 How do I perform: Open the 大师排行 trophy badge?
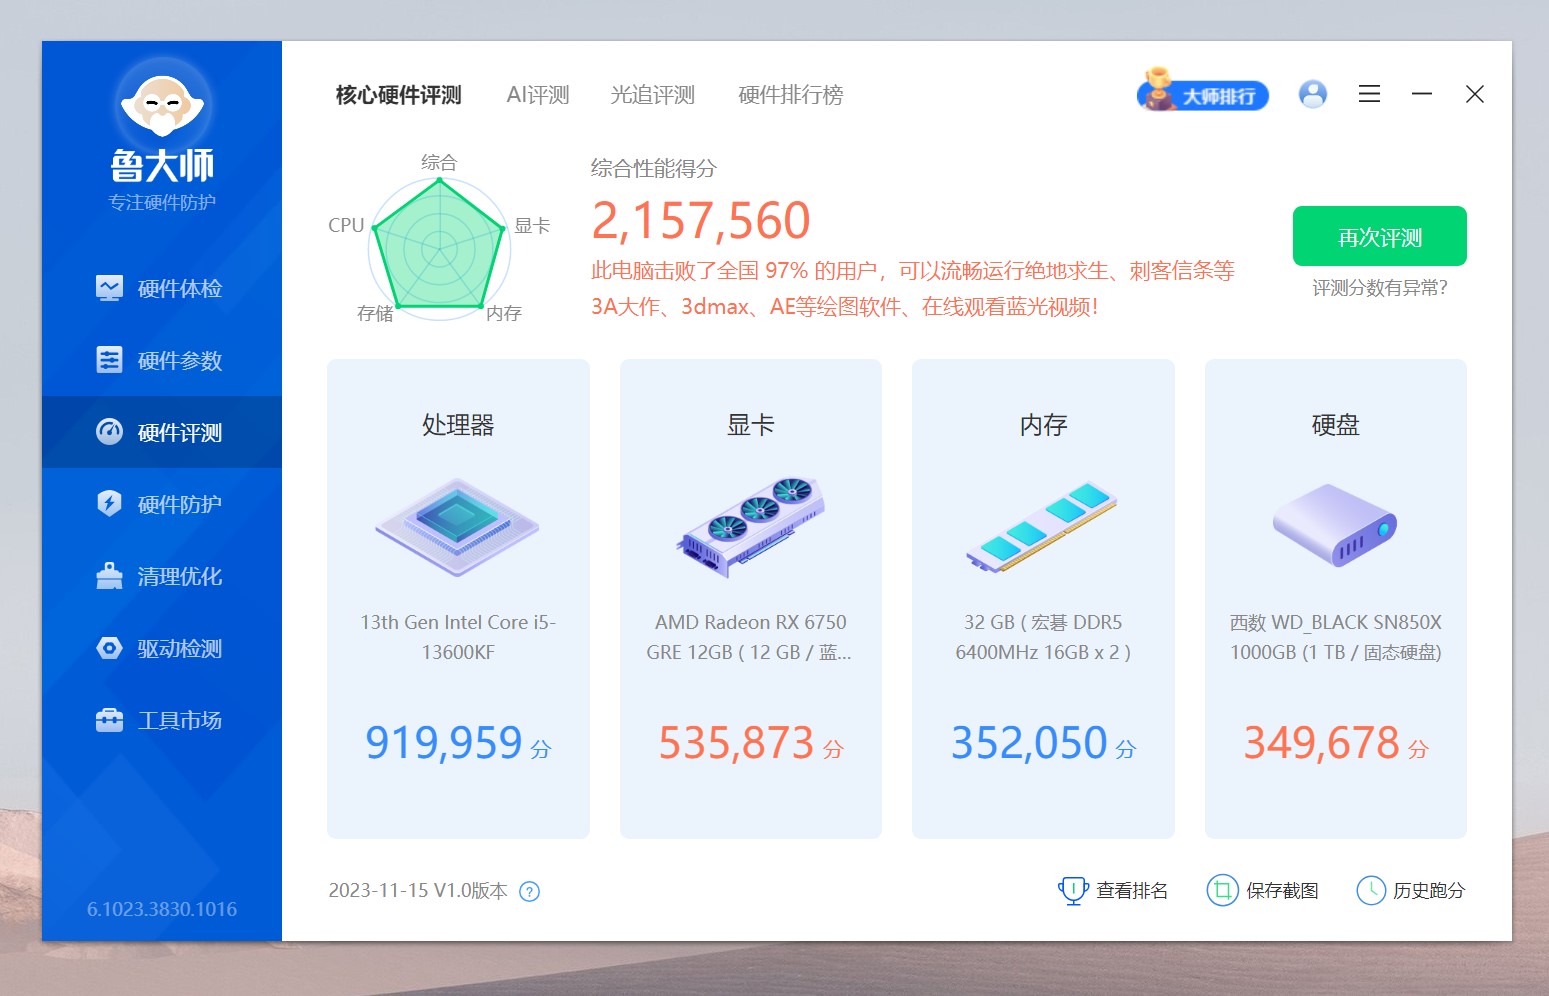1203,92
